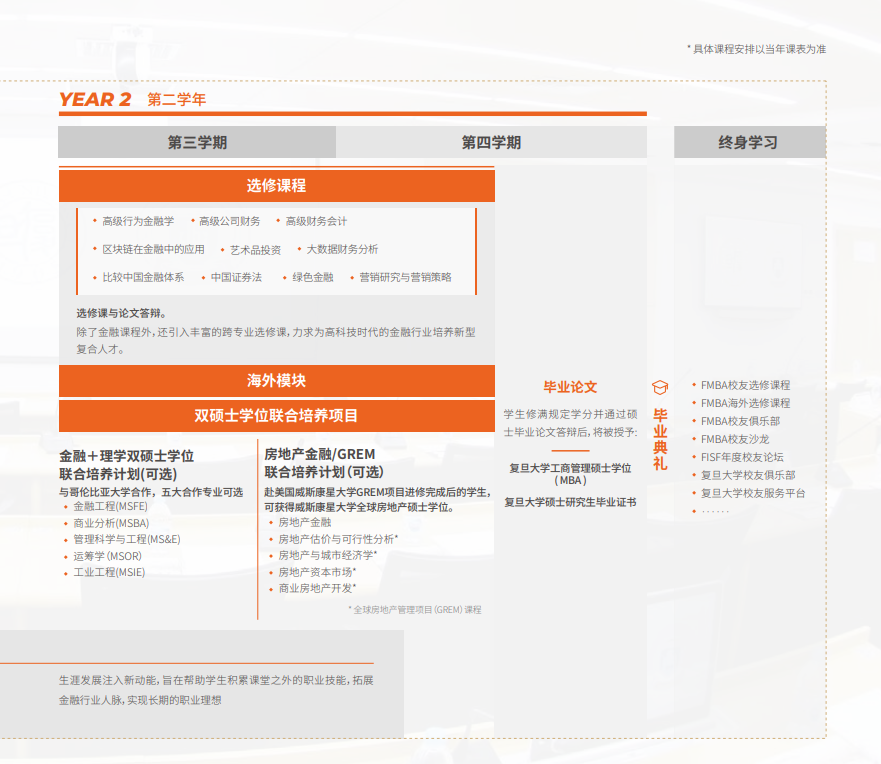Click the 复旦大学工商管理硕士学位 text

570,469
